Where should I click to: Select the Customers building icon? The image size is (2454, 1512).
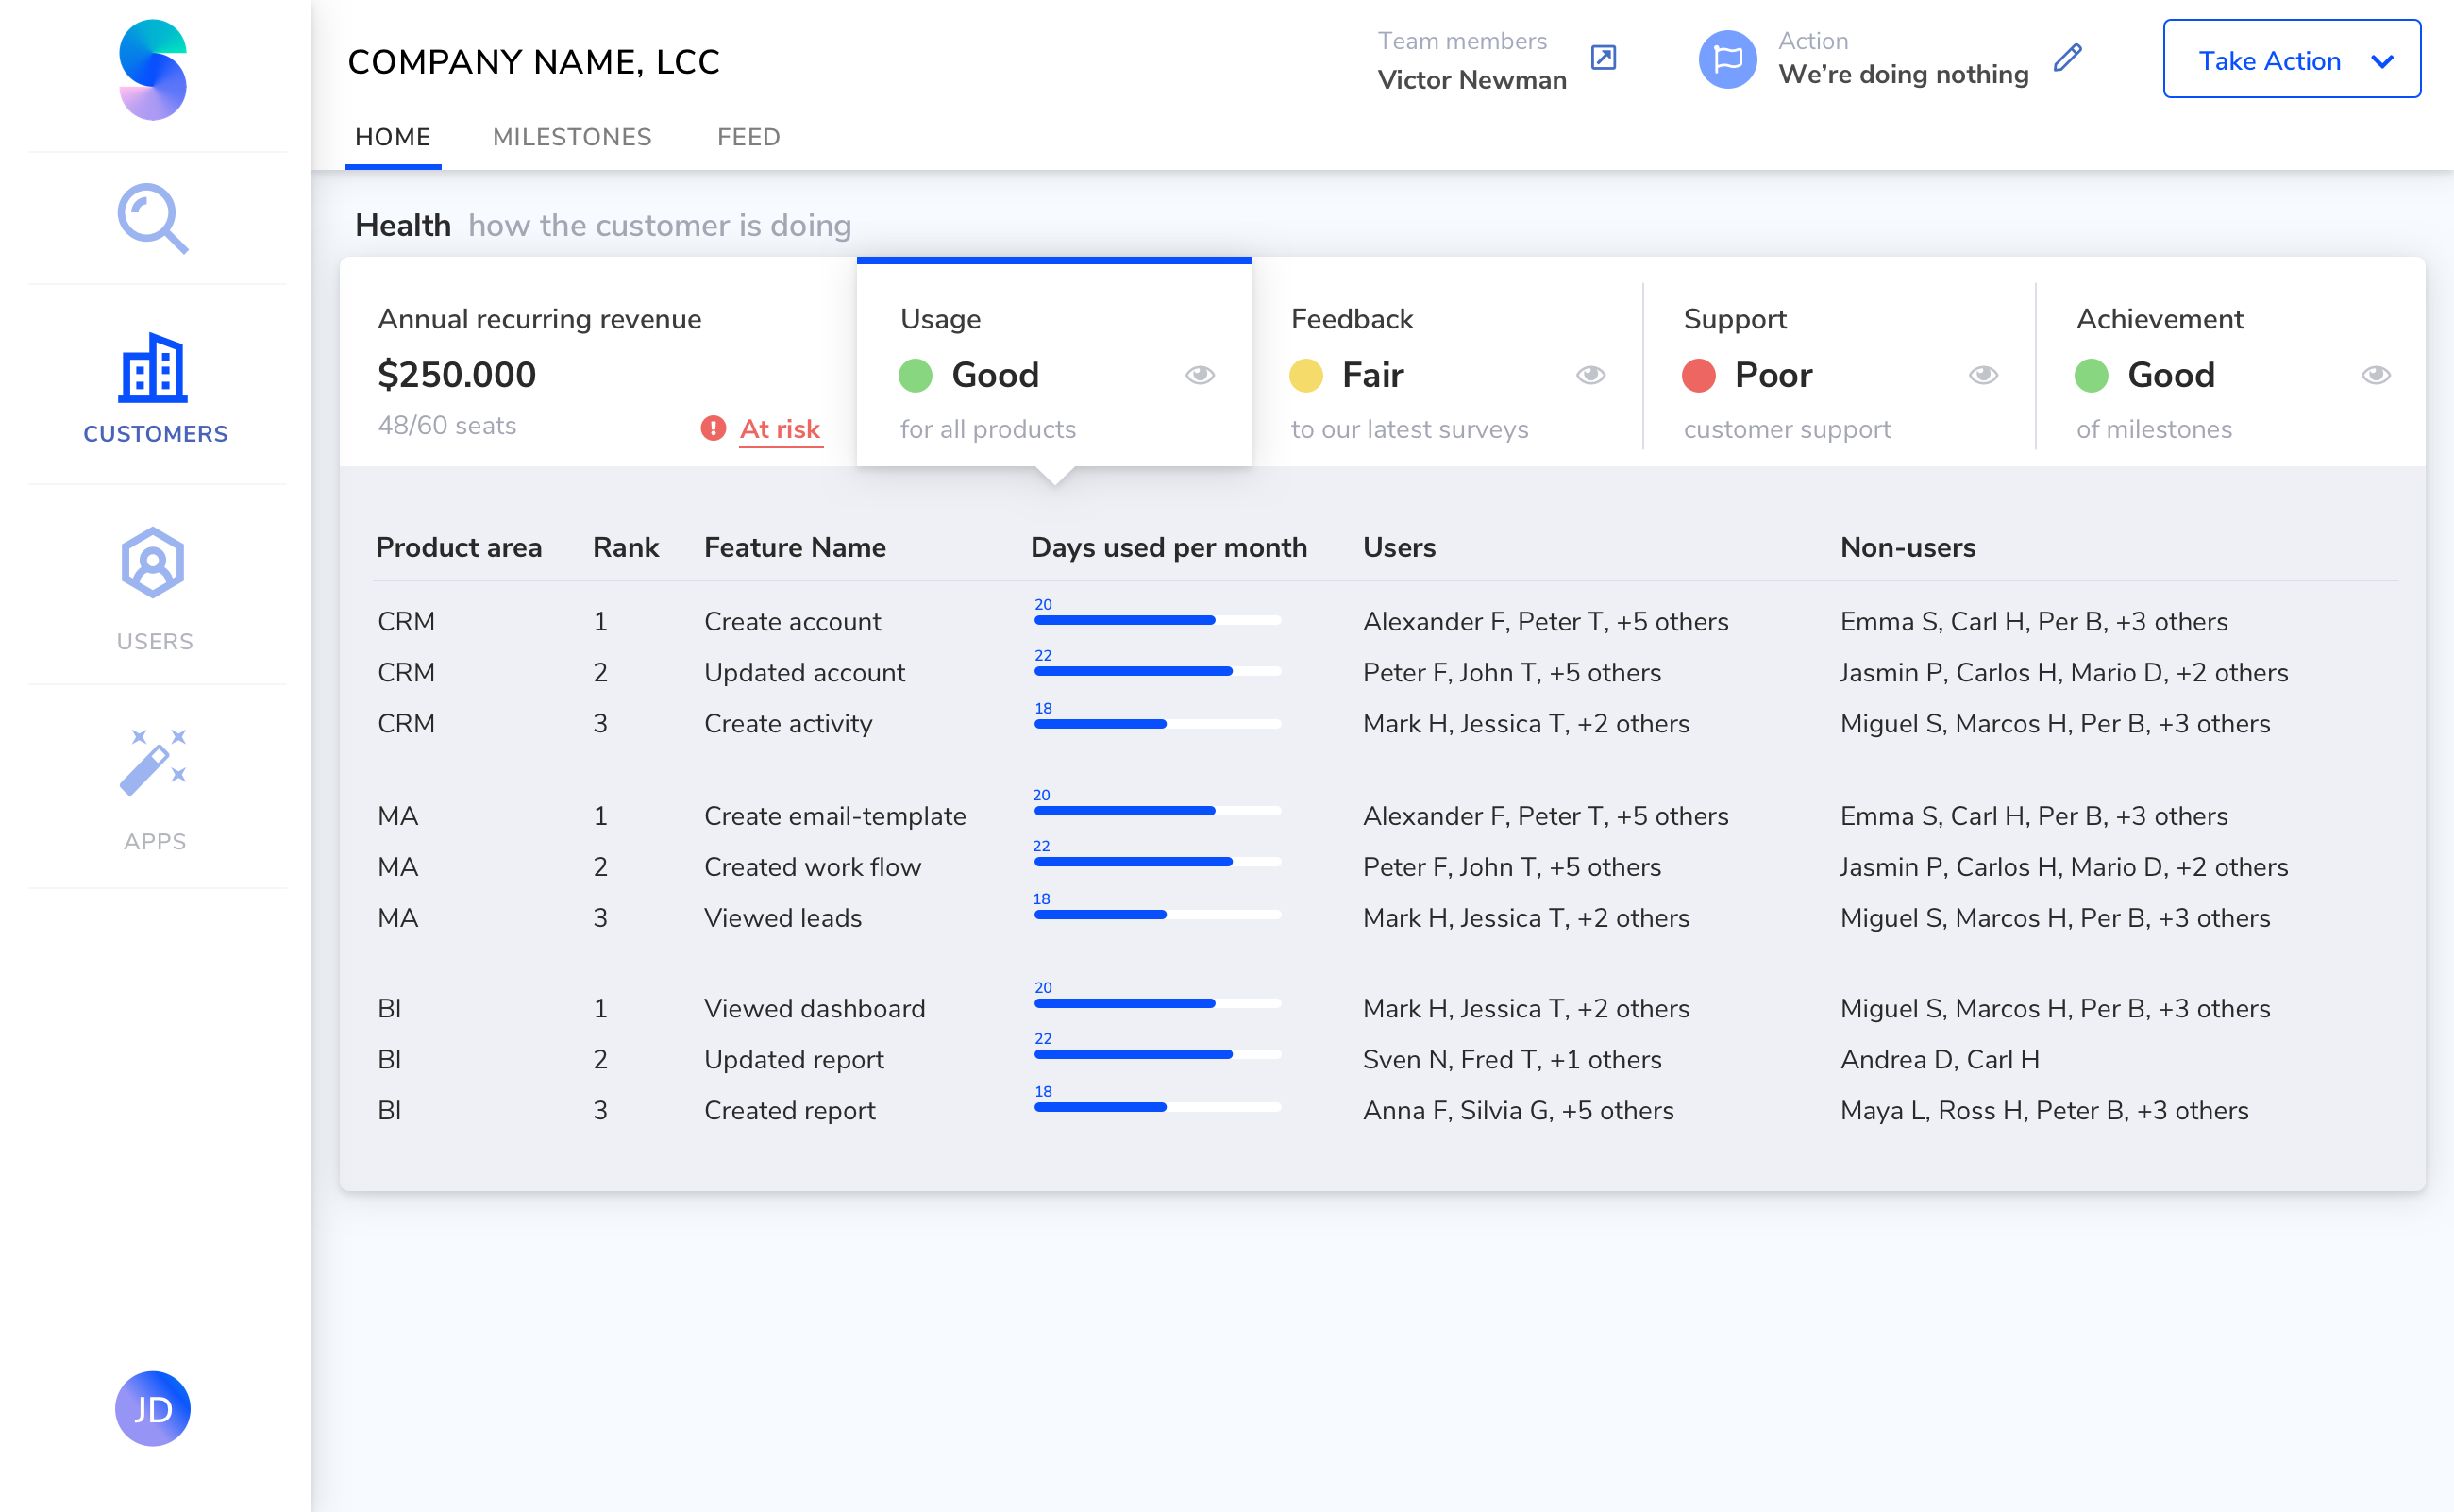coord(153,368)
